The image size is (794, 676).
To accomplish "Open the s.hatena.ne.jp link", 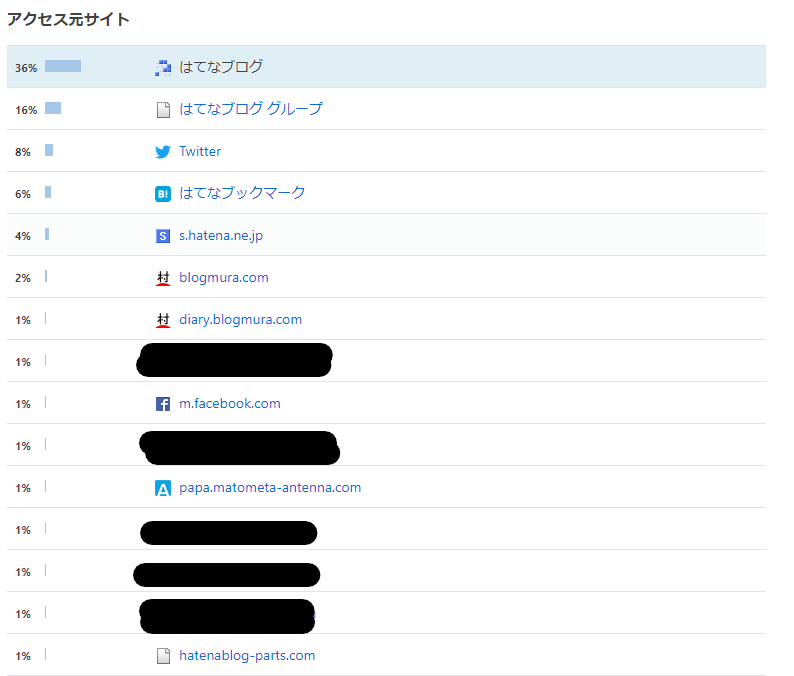I will 221,235.
